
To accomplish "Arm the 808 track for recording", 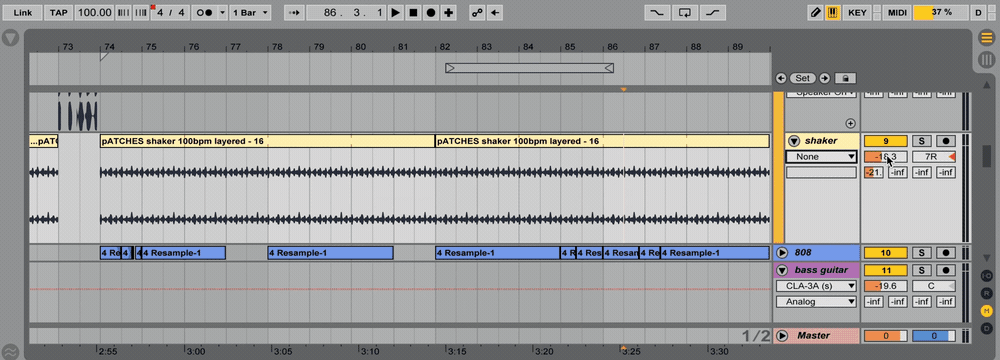I will click(x=946, y=253).
